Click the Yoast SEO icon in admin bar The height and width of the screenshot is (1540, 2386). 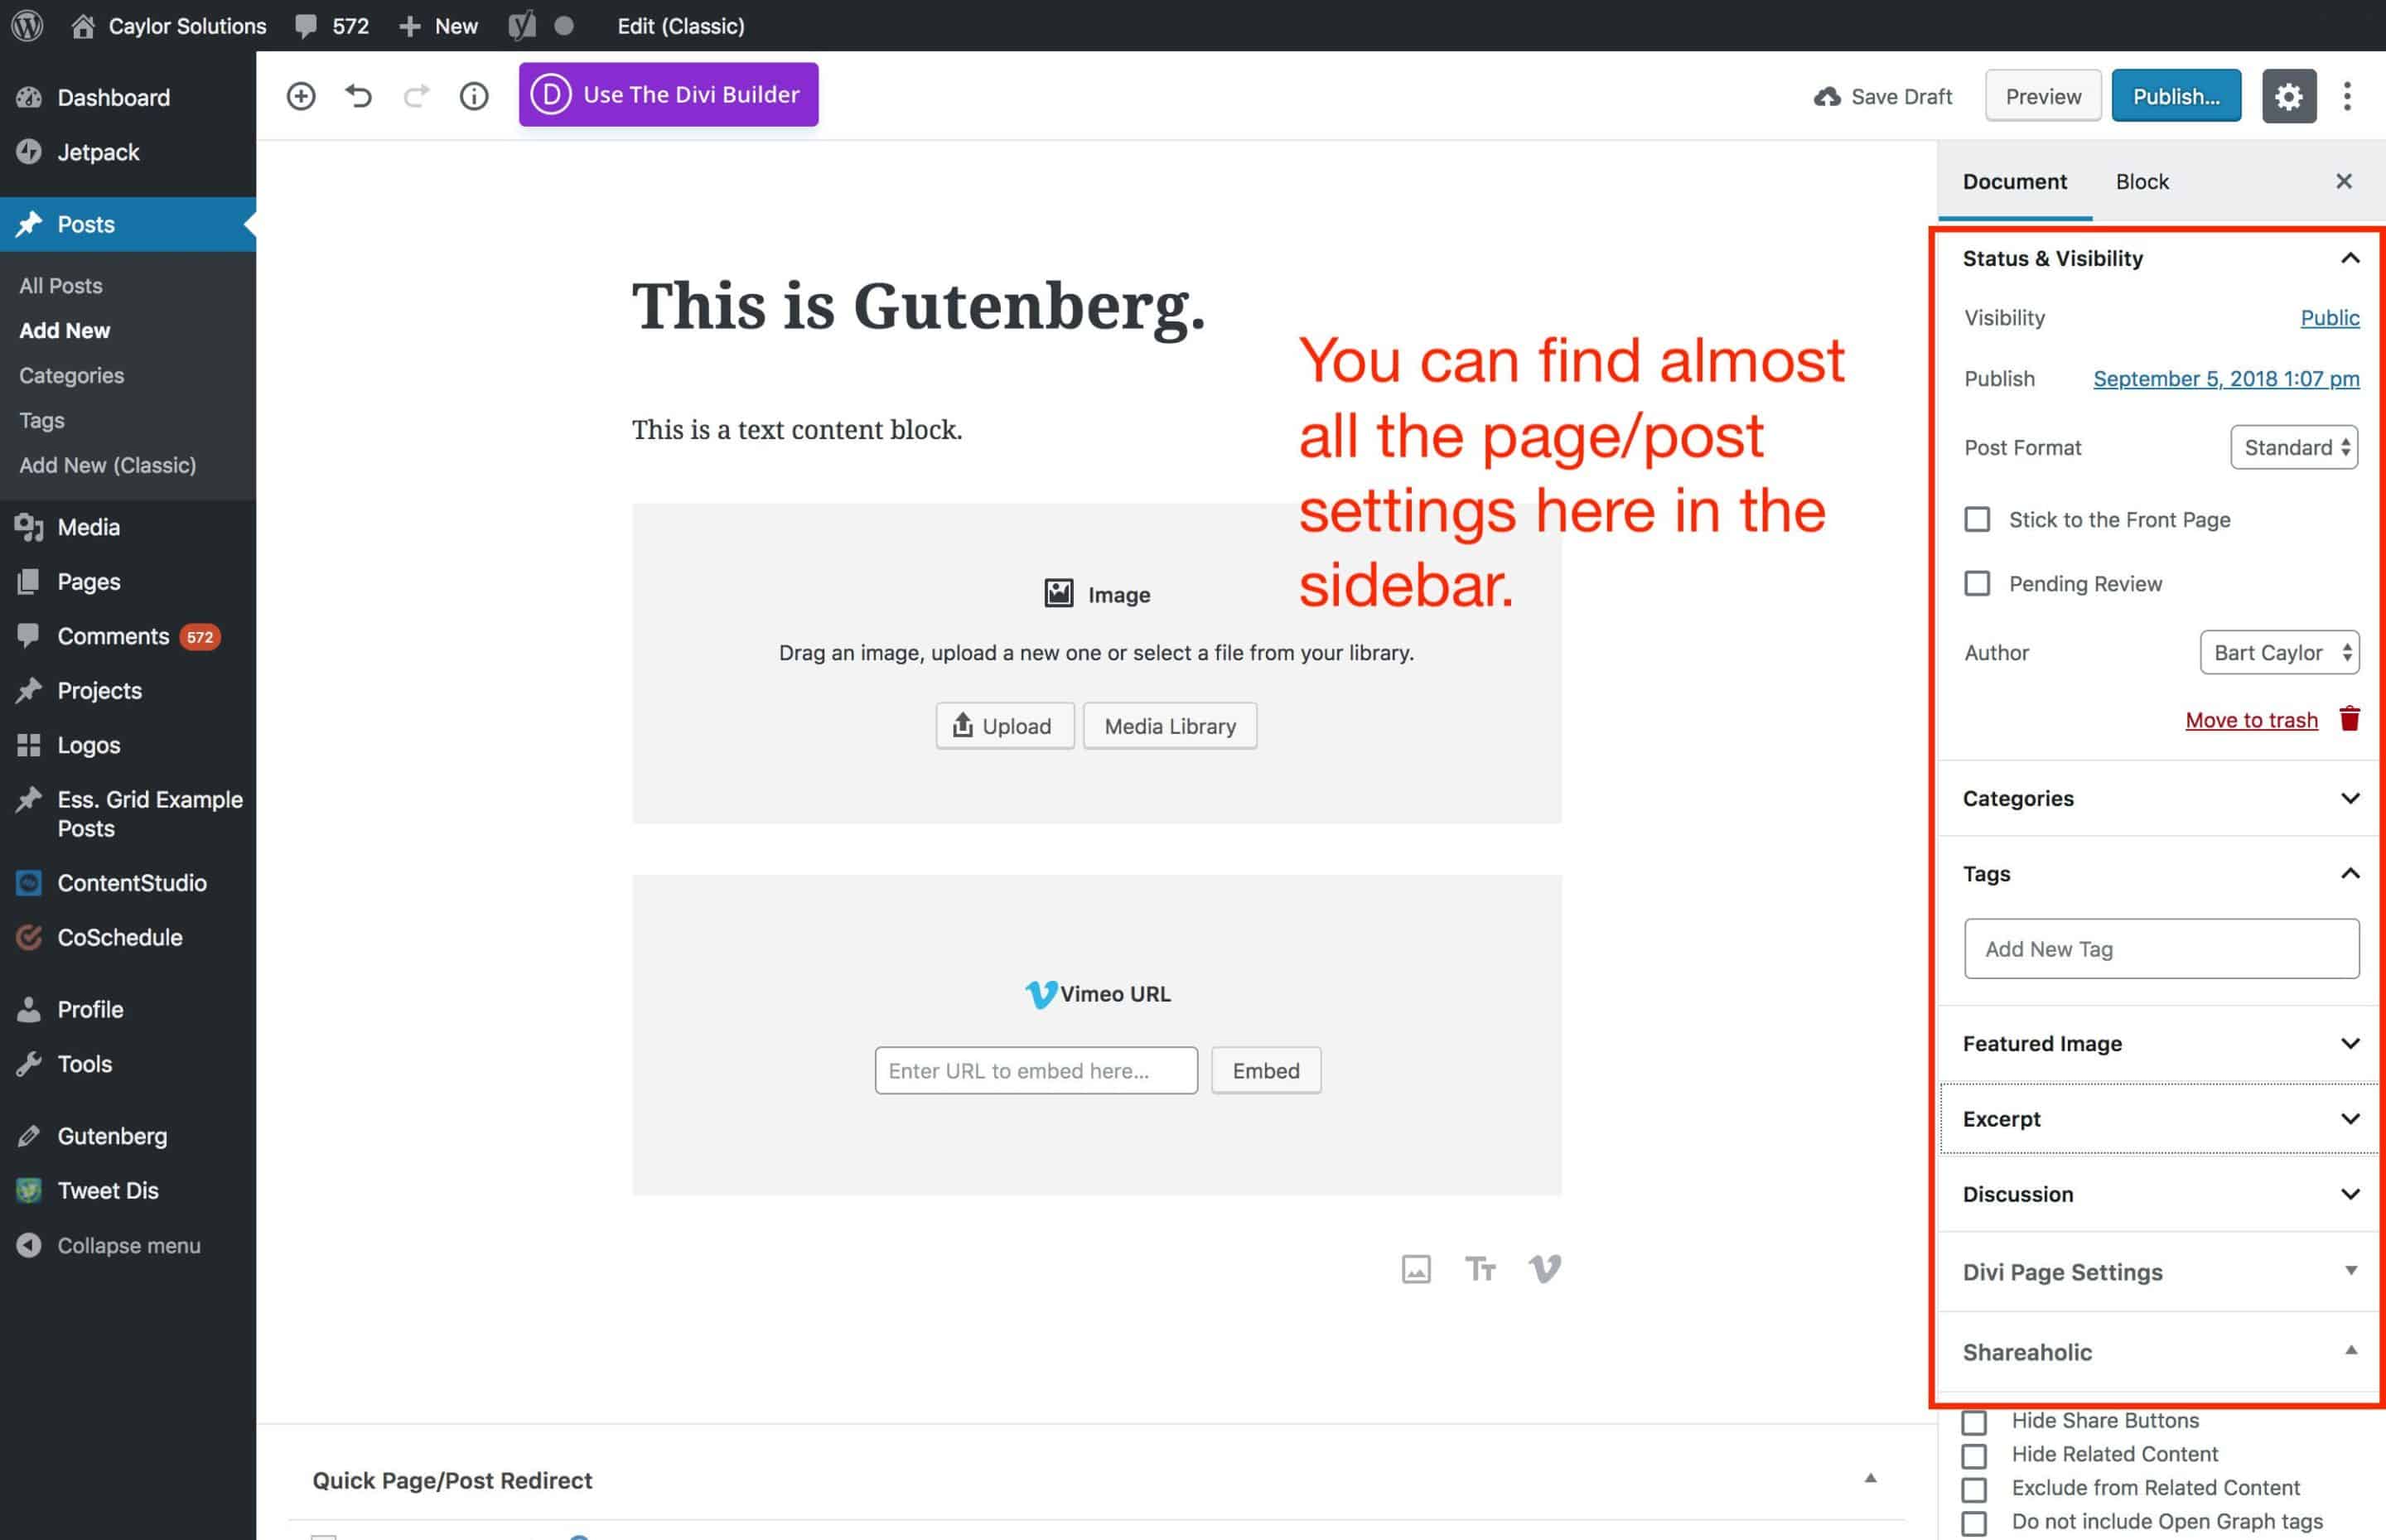click(x=521, y=25)
